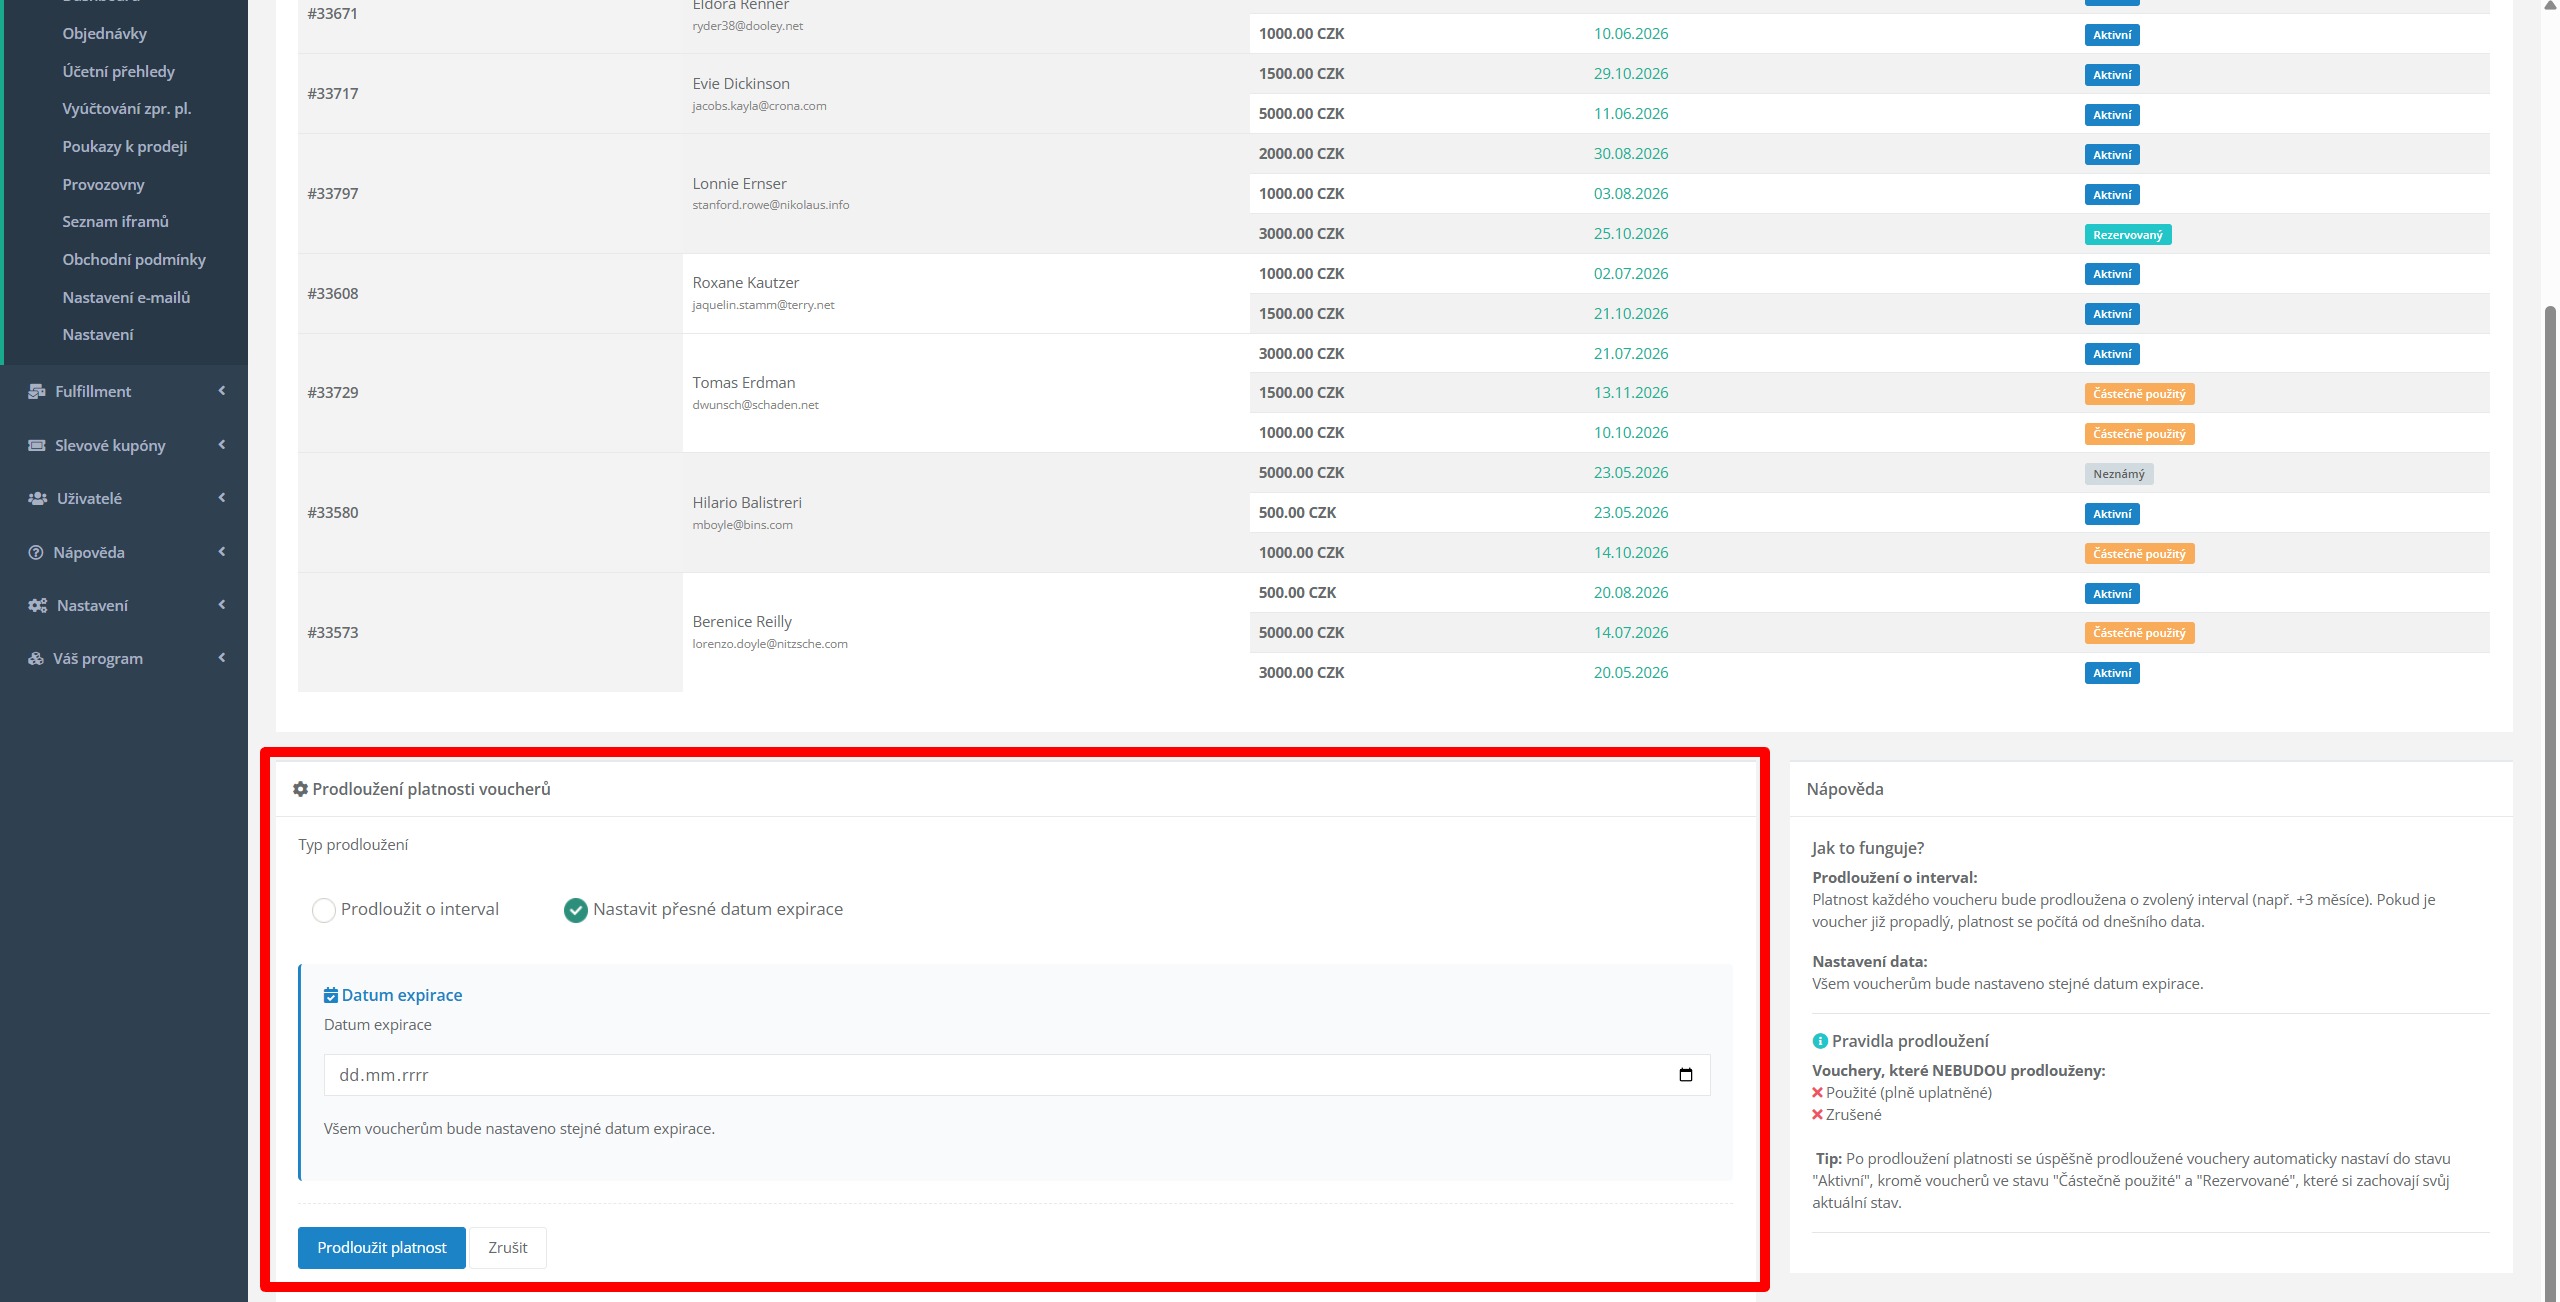This screenshot has height=1302, width=2560.
Task: Click the page vertical scrollbar thumb
Action: point(2549,800)
